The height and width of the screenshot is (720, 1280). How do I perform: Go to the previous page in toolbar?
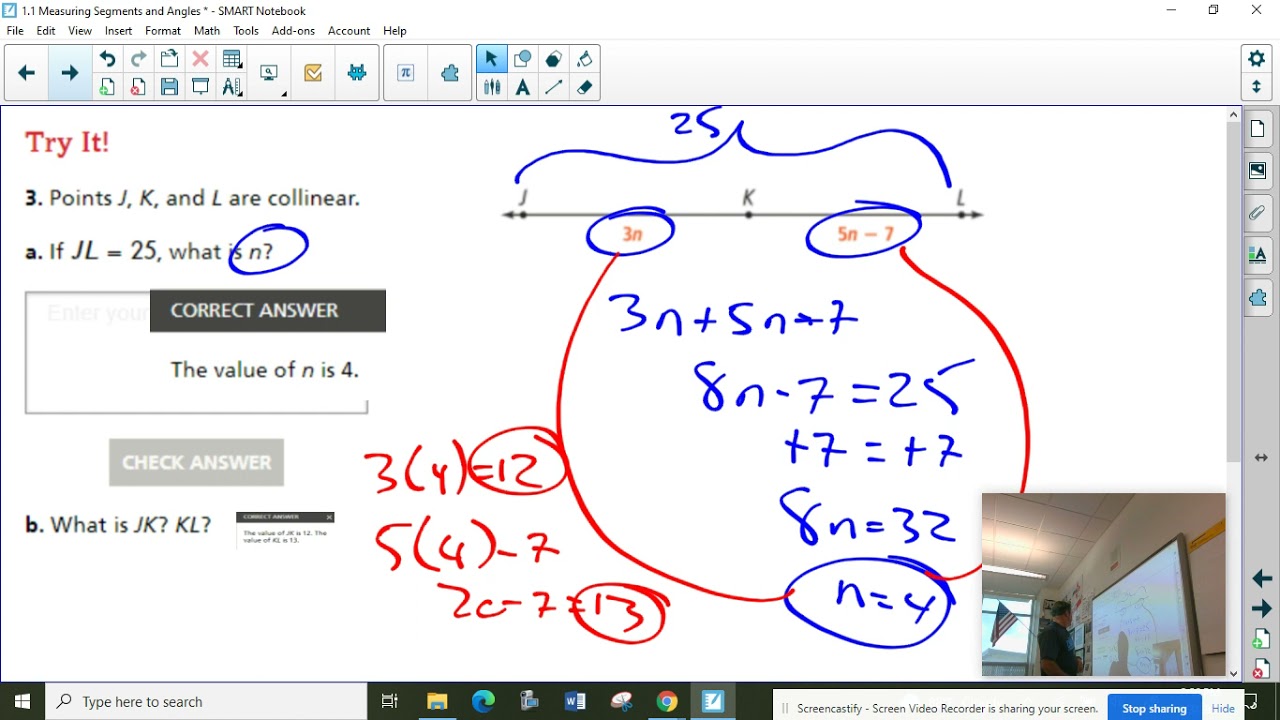[27, 73]
